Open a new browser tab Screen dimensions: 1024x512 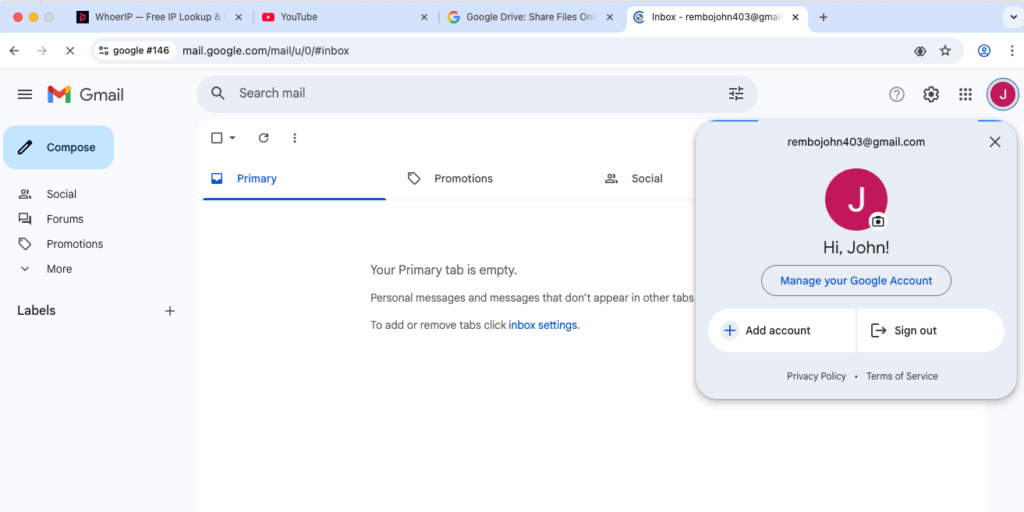[823, 18]
